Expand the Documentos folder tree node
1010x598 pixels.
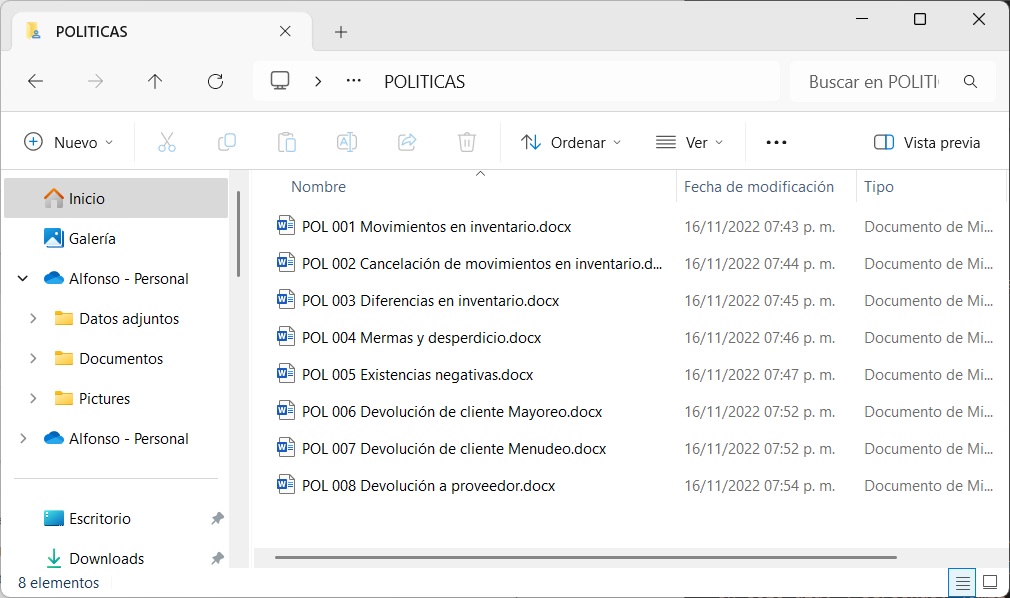(x=33, y=359)
